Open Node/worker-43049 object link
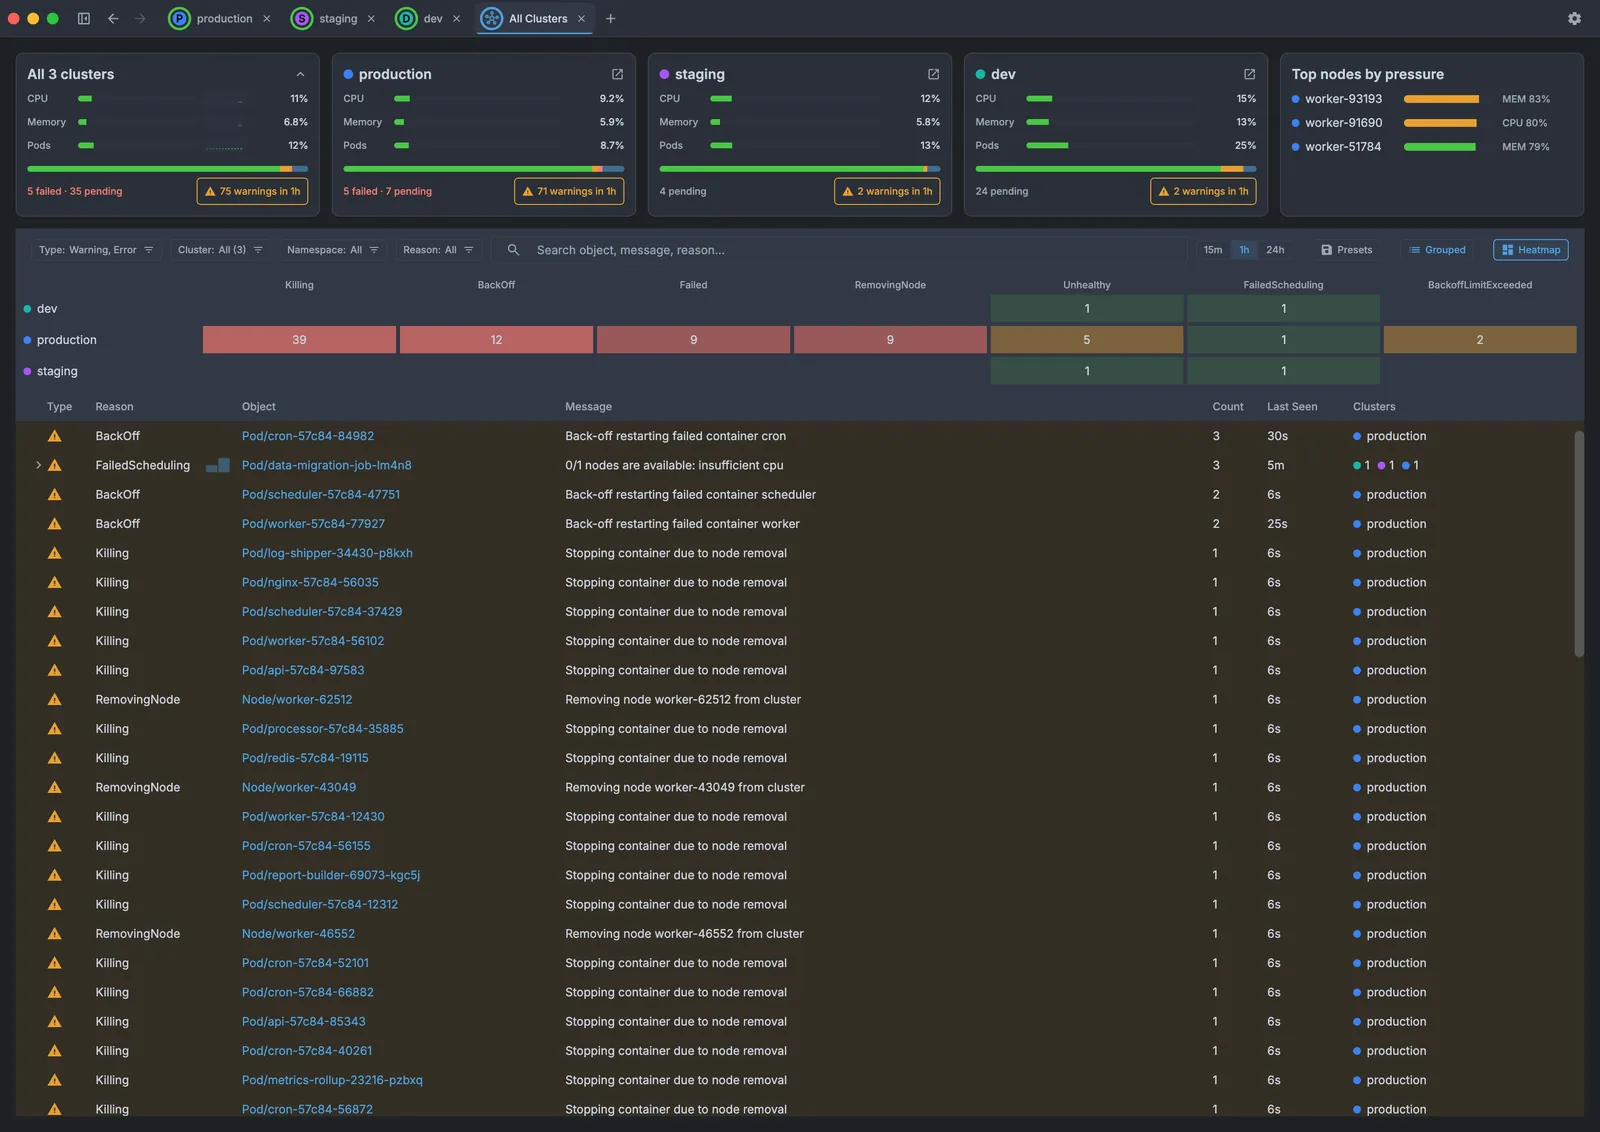The image size is (1600, 1132). click(299, 787)
